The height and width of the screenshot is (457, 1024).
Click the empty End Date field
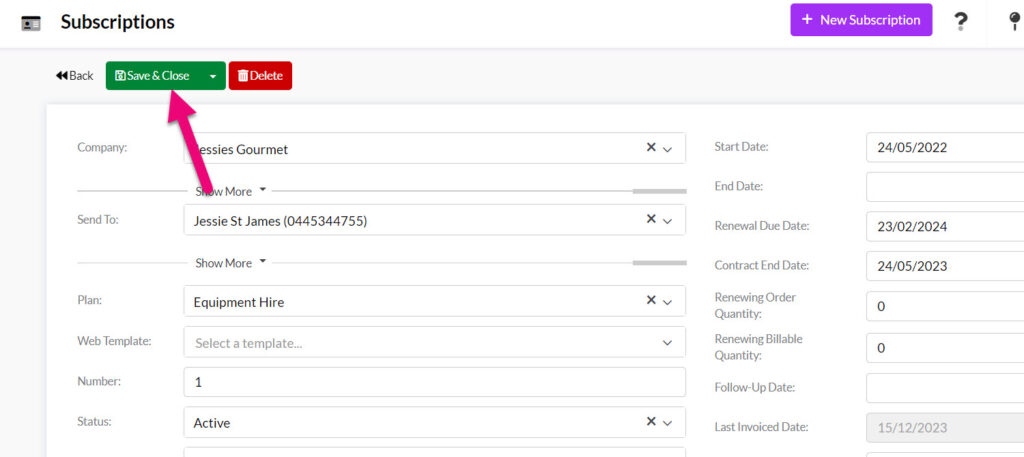(x=945, y=187)
